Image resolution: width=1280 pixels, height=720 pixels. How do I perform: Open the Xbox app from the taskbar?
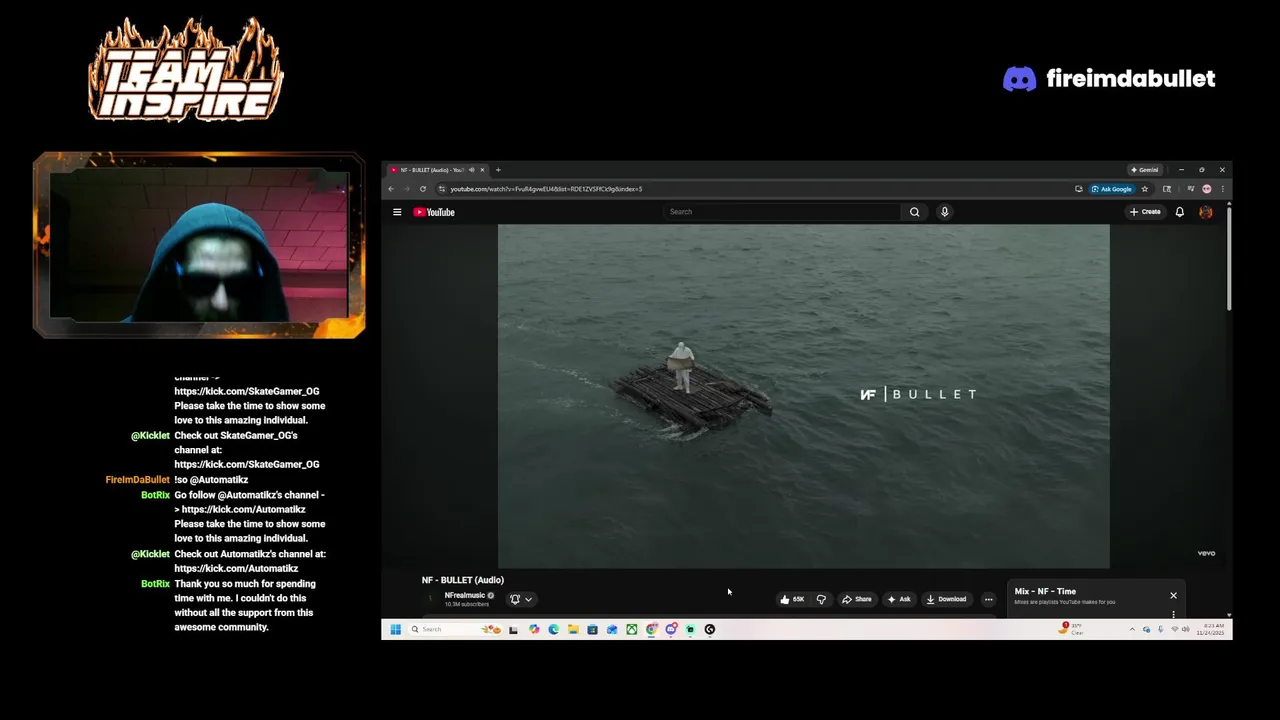tap(632, 629)
